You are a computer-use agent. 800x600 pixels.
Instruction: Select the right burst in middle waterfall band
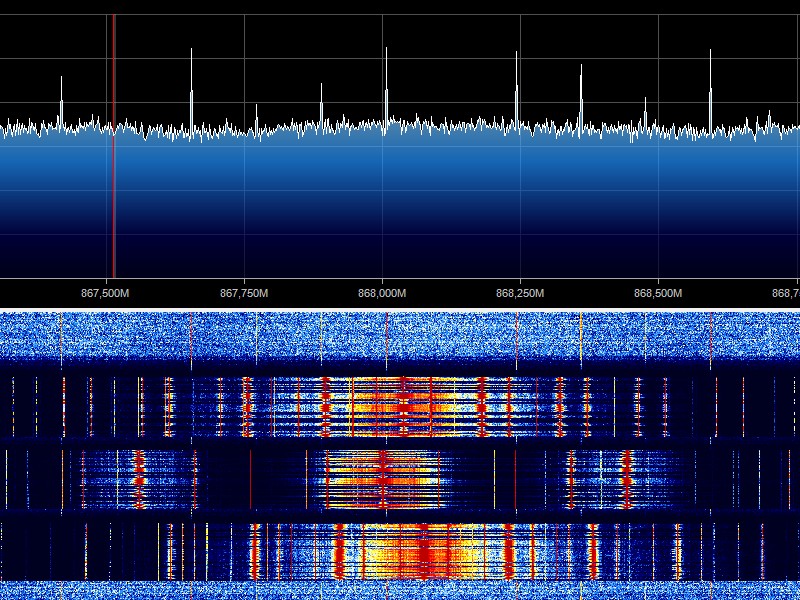point(598,478)
